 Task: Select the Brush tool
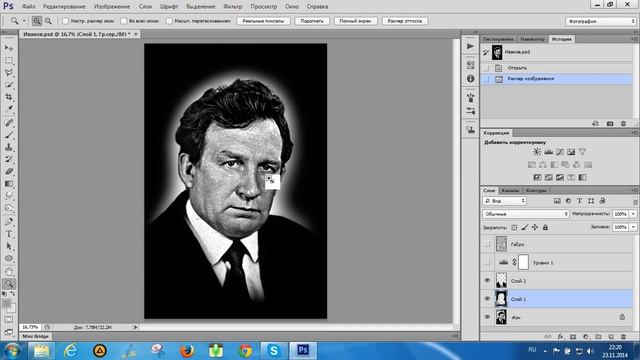click(9, 135)
